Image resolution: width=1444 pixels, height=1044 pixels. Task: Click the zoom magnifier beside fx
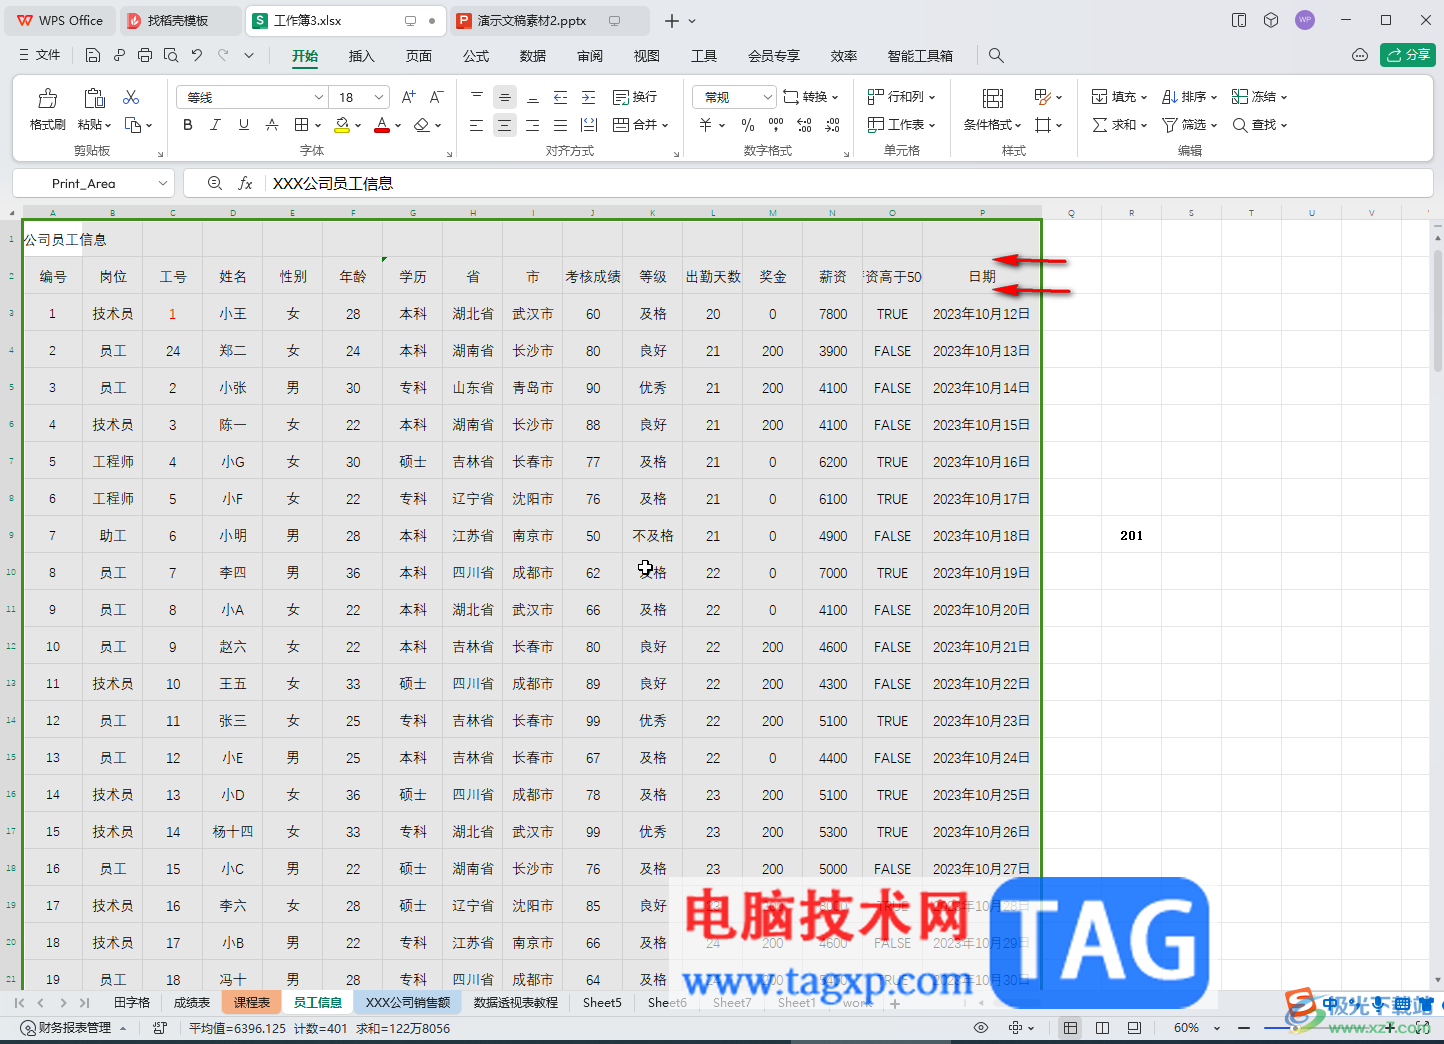214,183
